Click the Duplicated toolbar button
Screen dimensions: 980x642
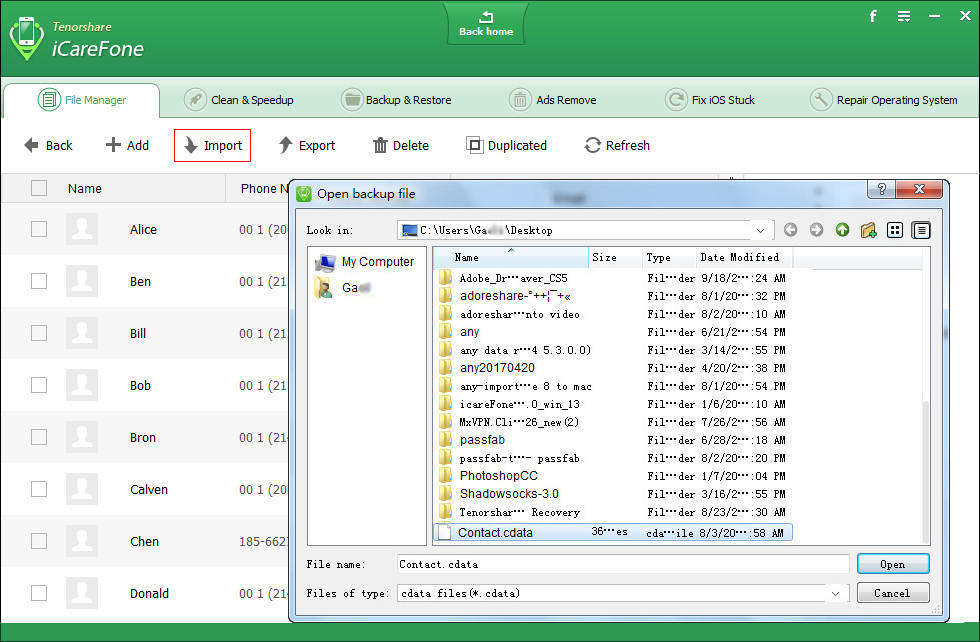506,145
